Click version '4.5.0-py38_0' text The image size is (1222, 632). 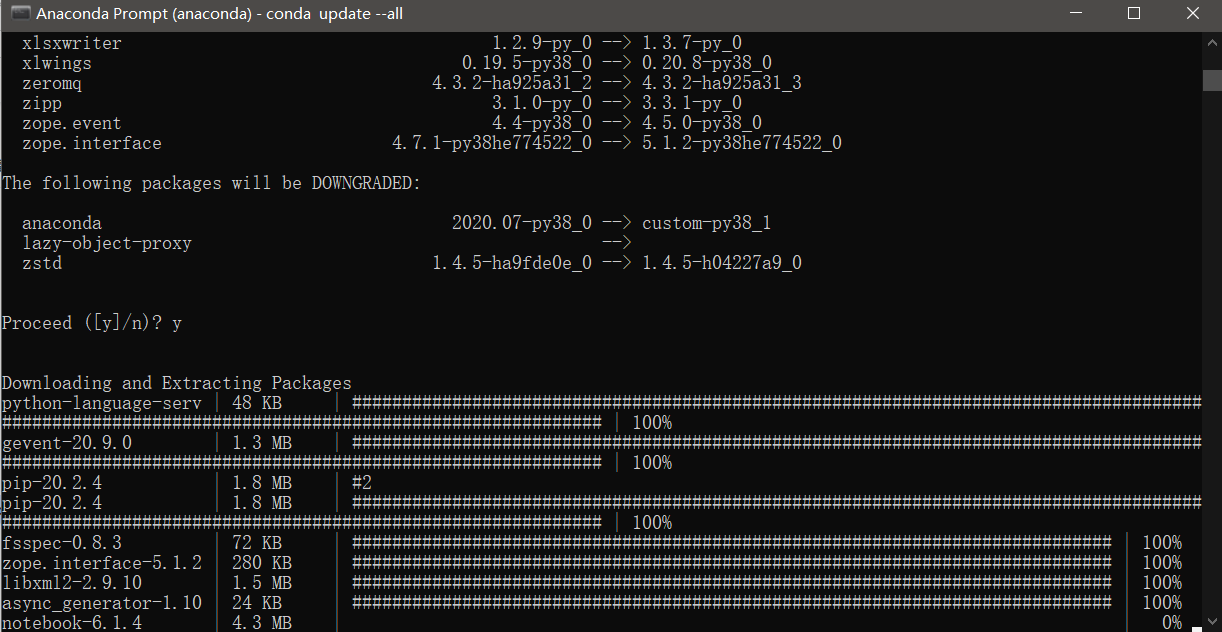tap(702, 124)
